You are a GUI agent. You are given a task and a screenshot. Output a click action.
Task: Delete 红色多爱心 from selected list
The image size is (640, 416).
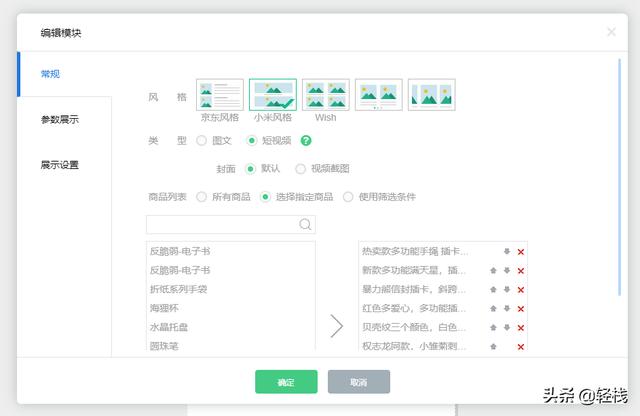[520, 309]
